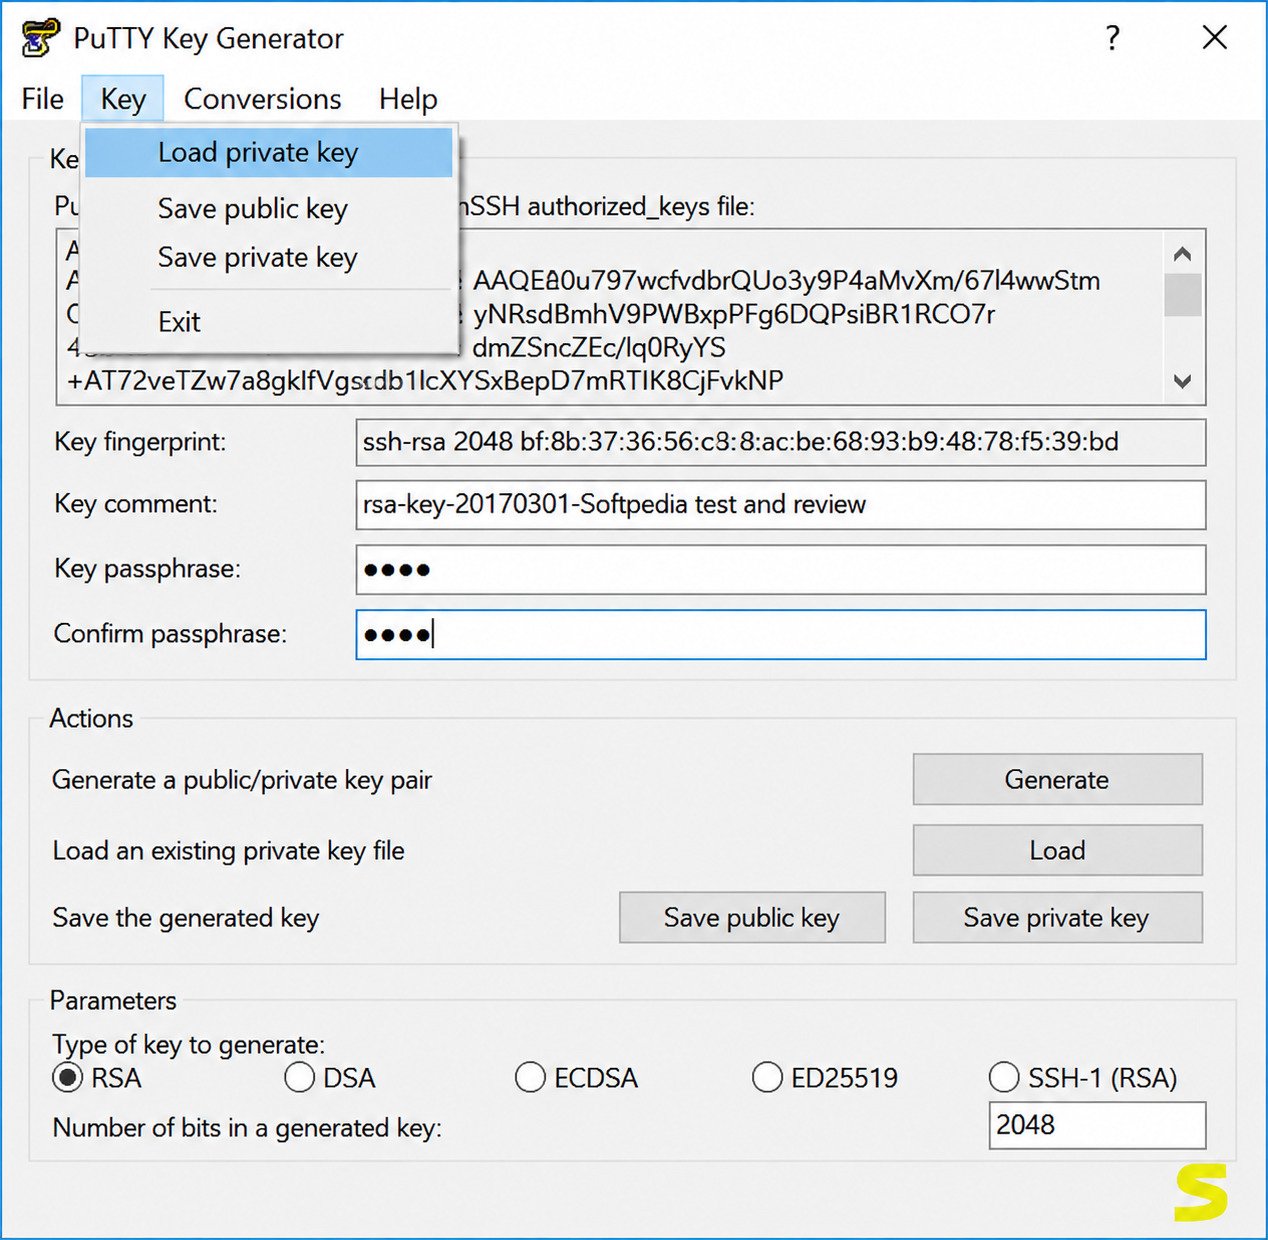Select the ECDSA key type
The width and height of the screenshot is (1268, 1240).
click(530, 1078)
